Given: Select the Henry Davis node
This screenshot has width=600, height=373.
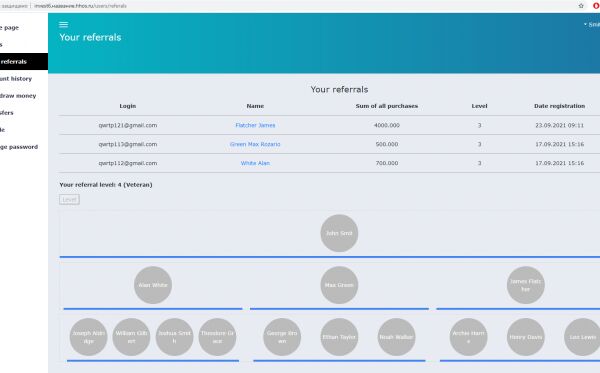Looking at the screenshot, I should click(x=525, y=337).
